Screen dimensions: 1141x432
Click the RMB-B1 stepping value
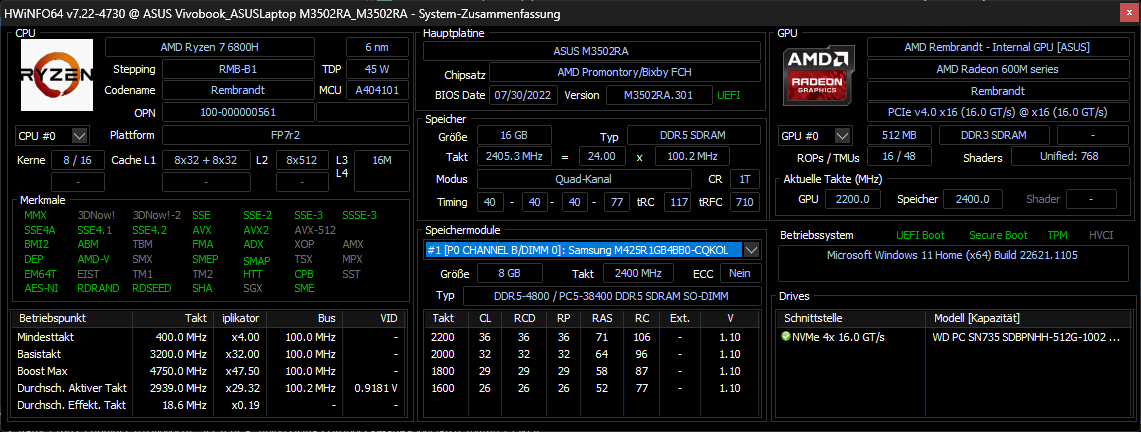(238, 69)
